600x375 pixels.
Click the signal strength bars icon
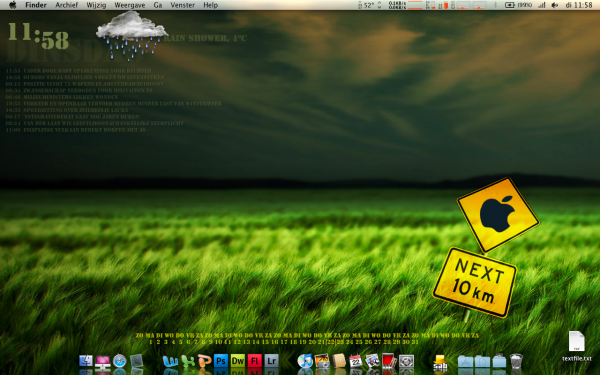point(541,5)
